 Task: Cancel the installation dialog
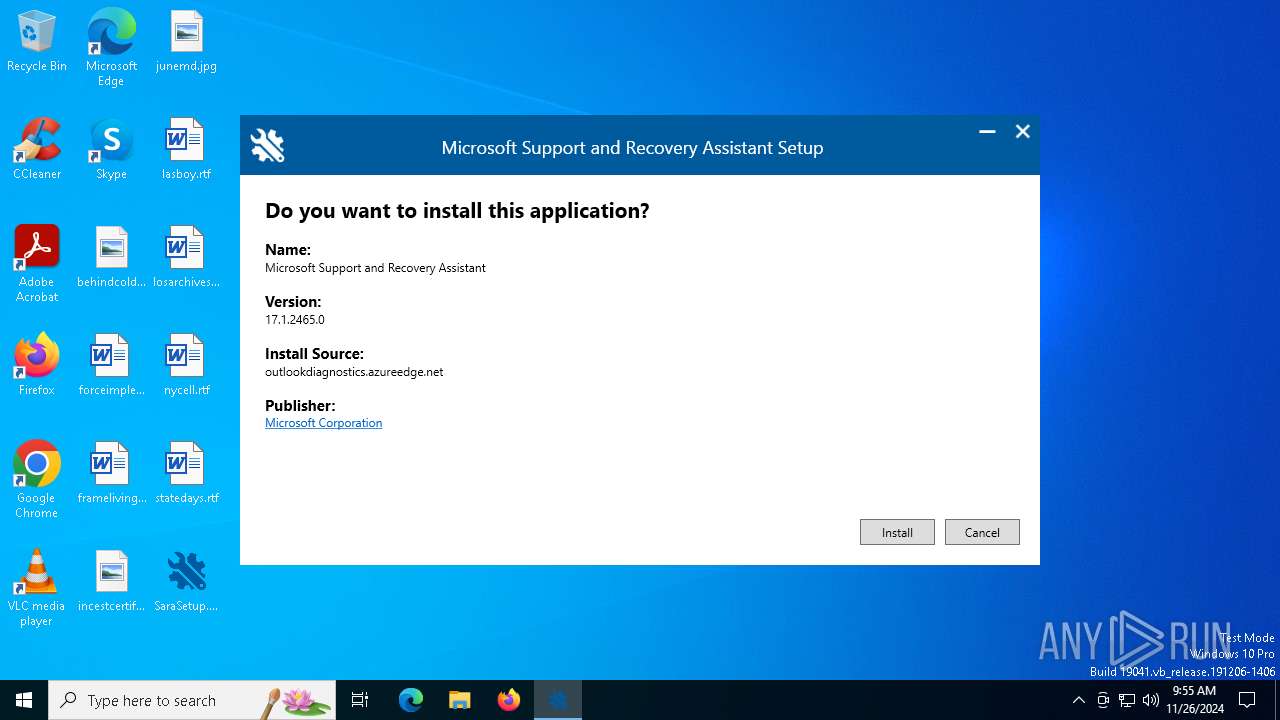[x=982, y=532]
